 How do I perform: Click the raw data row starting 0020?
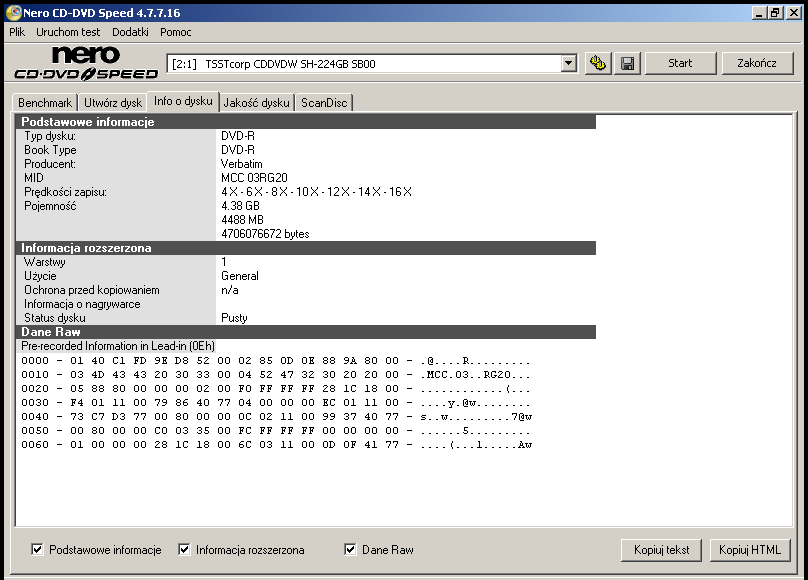[276, 388]
